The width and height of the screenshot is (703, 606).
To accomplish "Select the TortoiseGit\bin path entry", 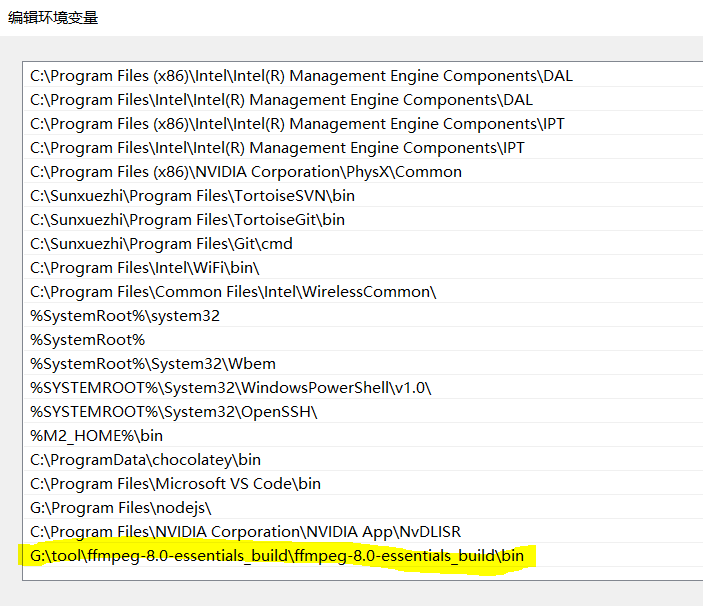I will tap(363, 219).
